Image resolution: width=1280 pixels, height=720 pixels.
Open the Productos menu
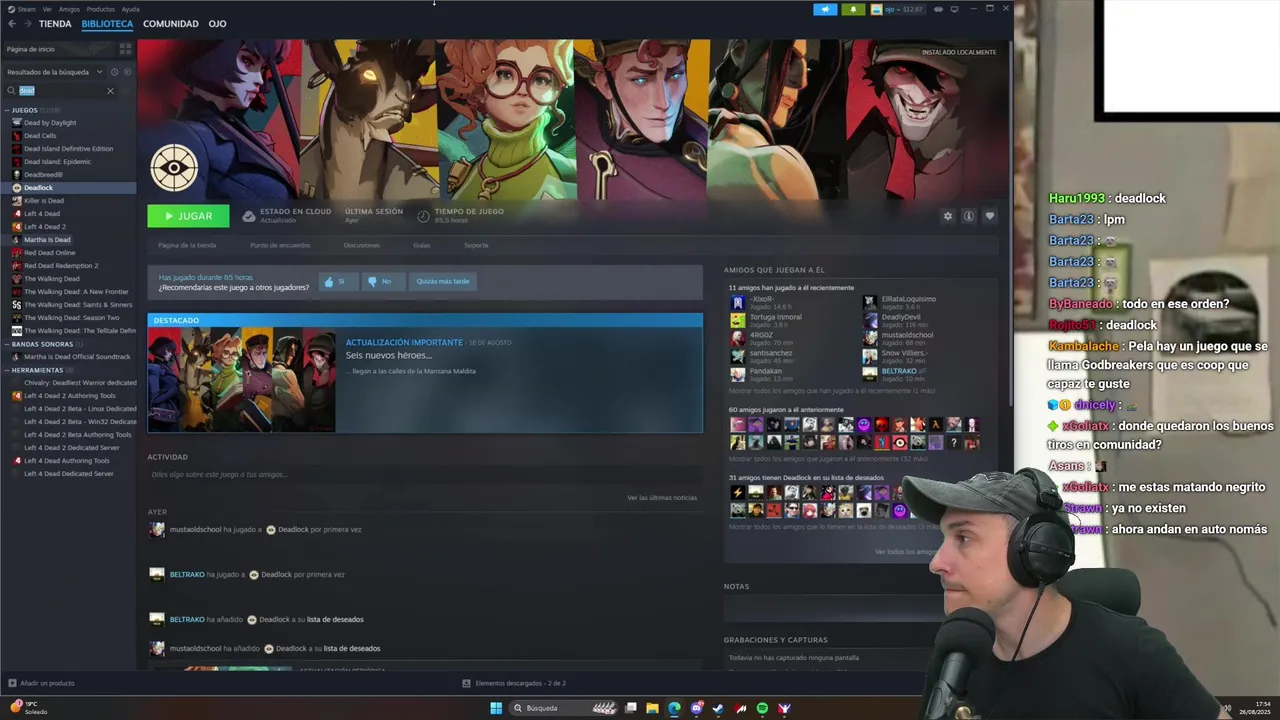(100, 9)
